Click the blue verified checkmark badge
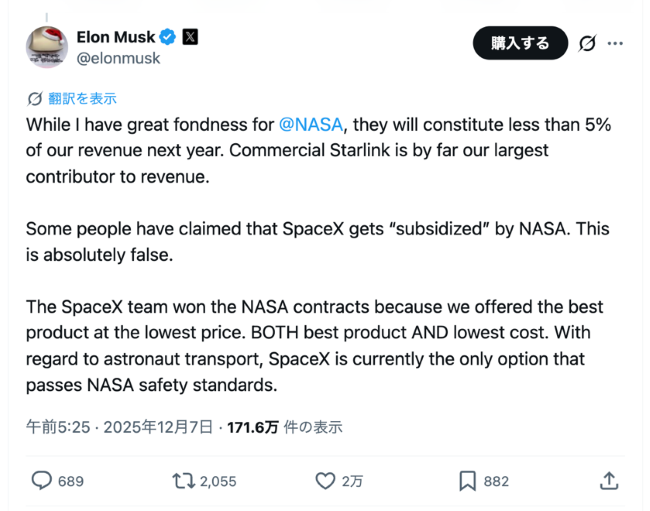This screenshot has width=650, height=511. pyautogui.click(x=168, y=37)
